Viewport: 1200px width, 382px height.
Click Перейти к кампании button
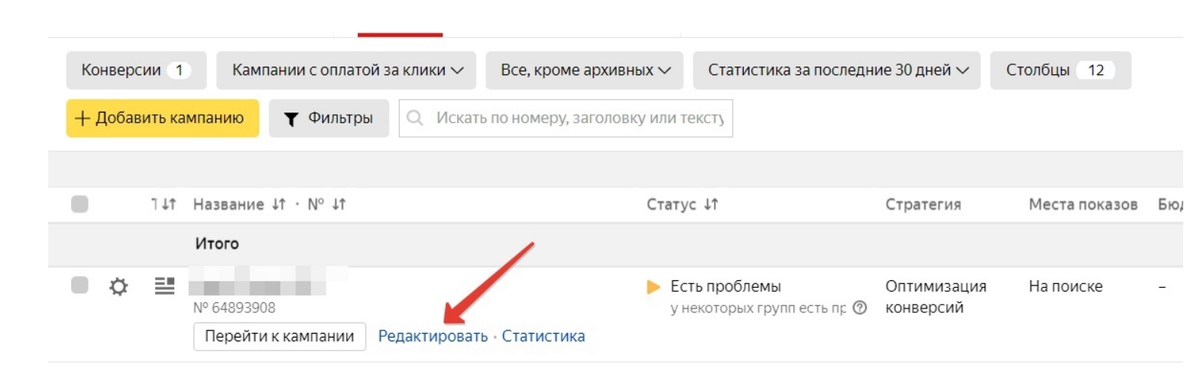[x=280, y=336]
